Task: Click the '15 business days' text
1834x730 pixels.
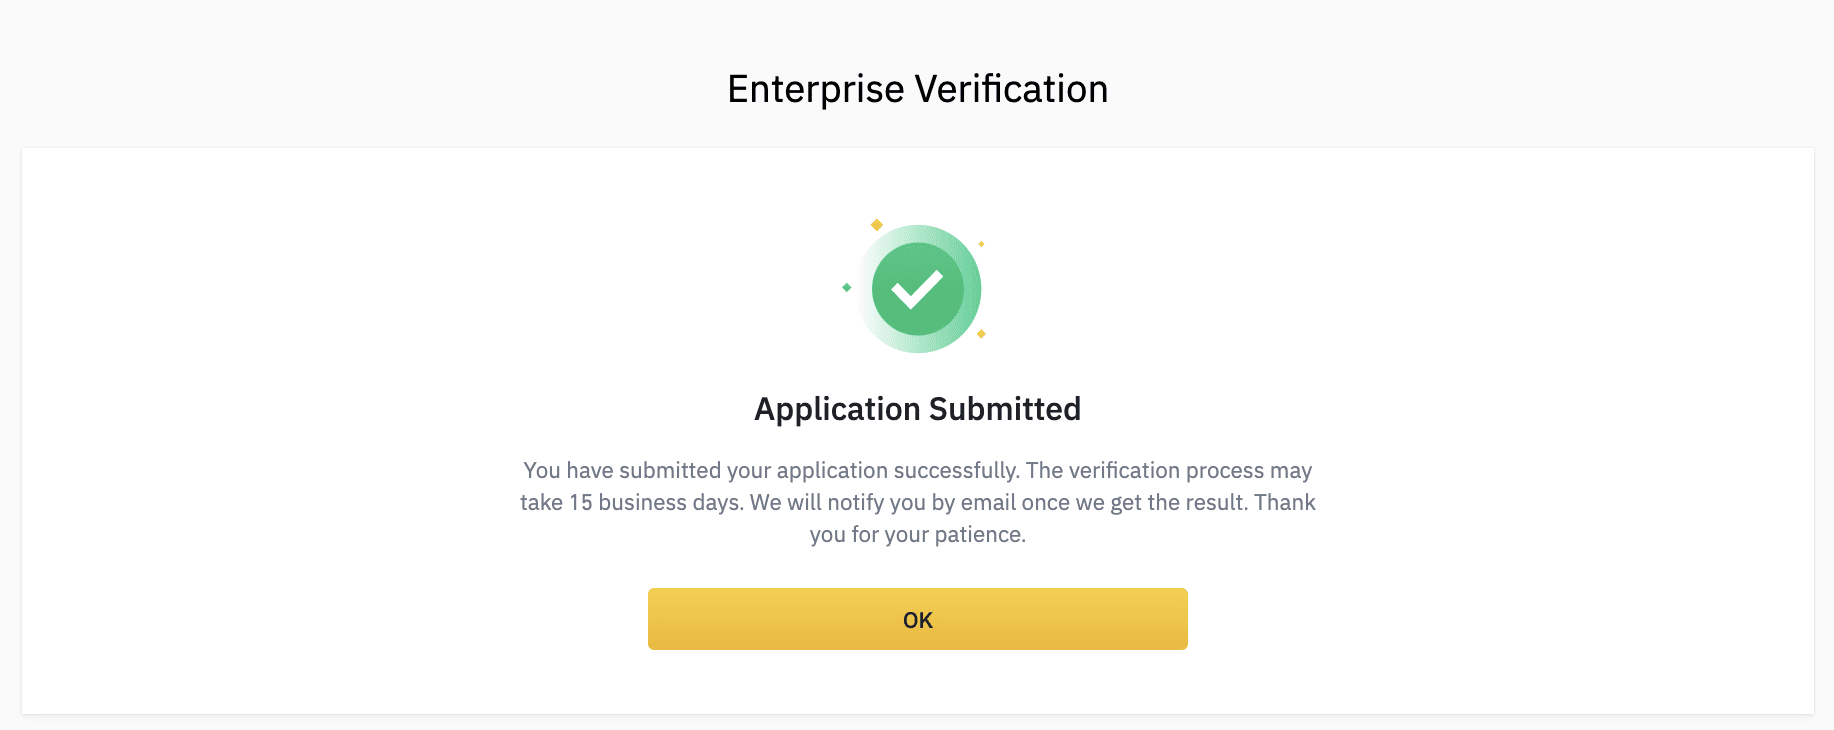Action: click(657, 502)
